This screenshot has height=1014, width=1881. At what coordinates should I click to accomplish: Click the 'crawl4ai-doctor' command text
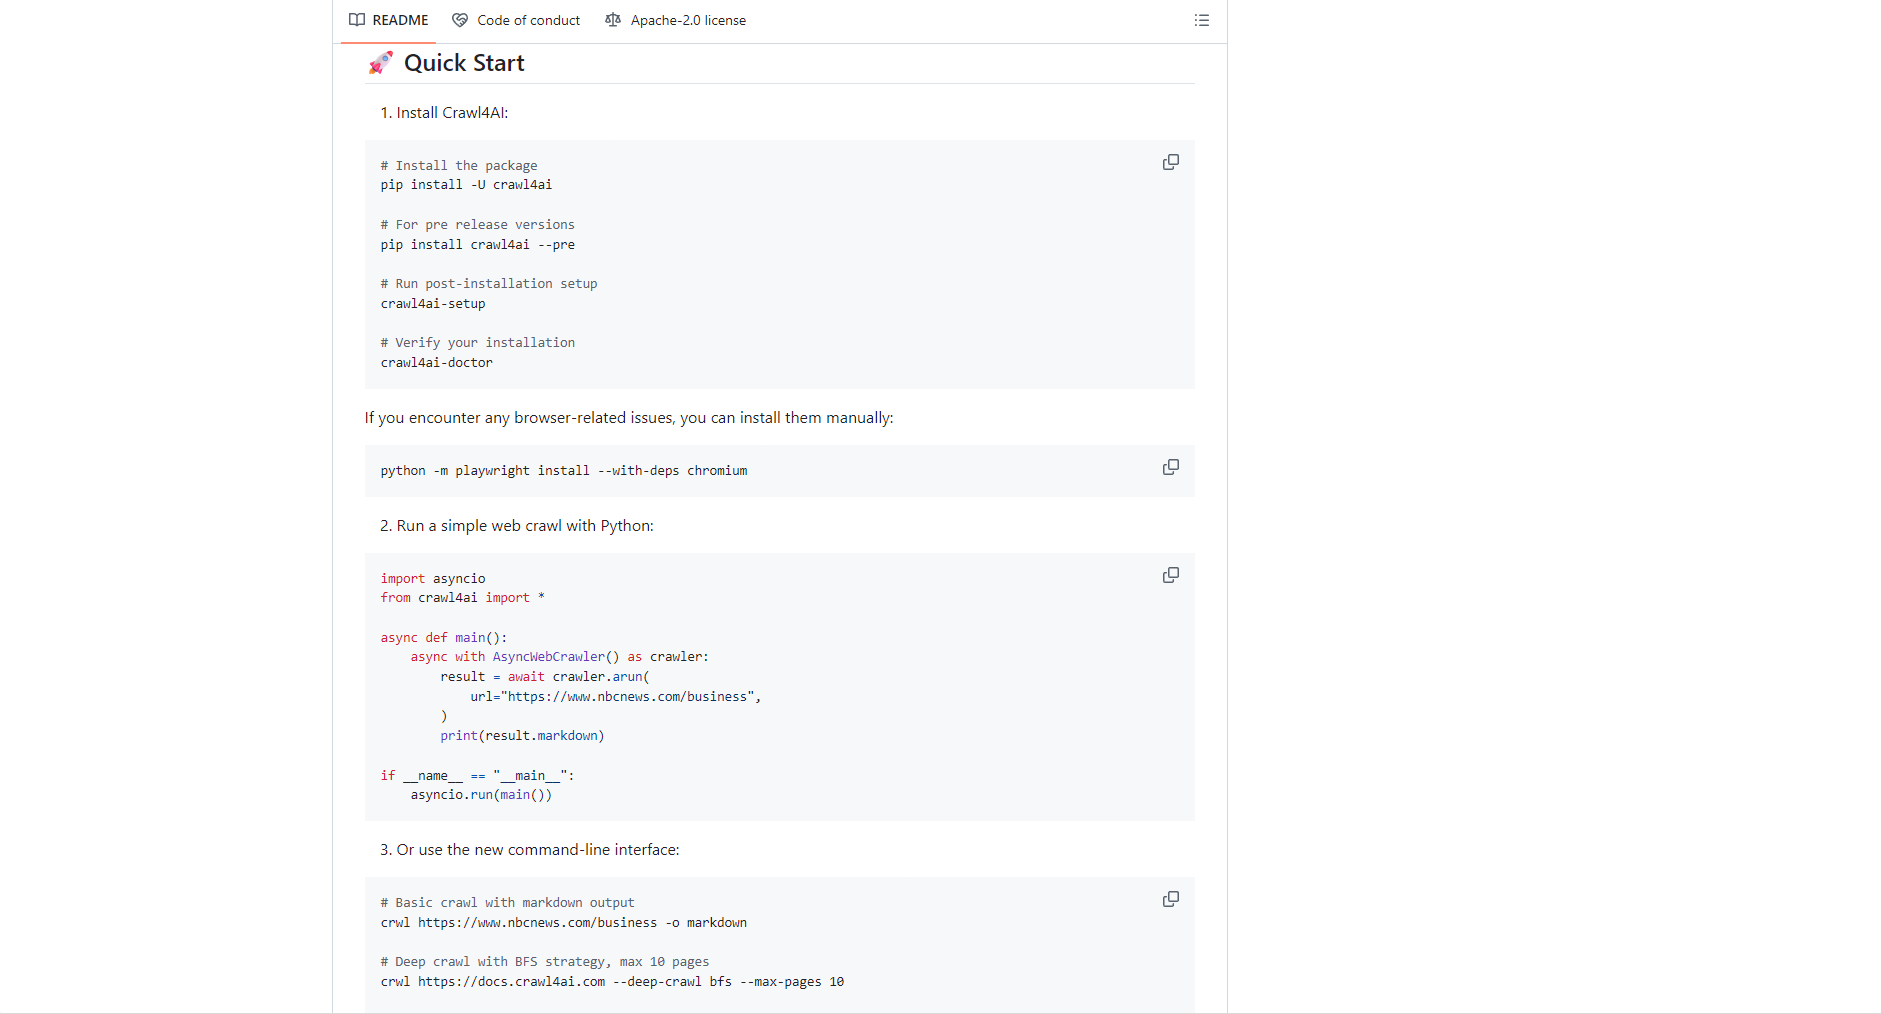pyautogui.click(x=437, y=363)
